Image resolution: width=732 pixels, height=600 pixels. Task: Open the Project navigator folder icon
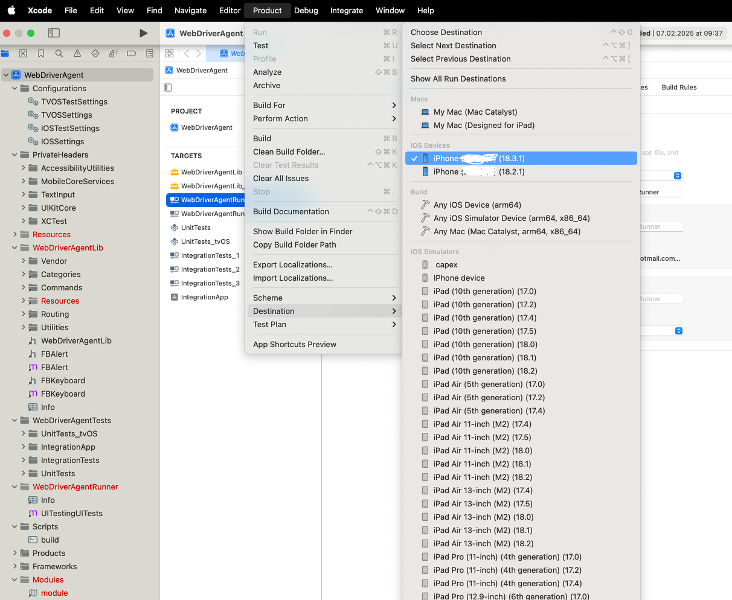point(5,54)
